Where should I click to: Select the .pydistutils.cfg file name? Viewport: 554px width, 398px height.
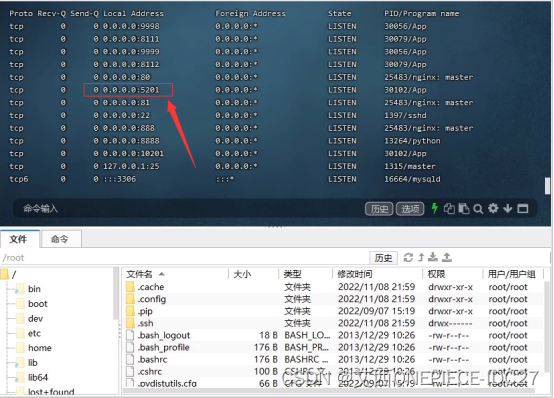[167, 383]
